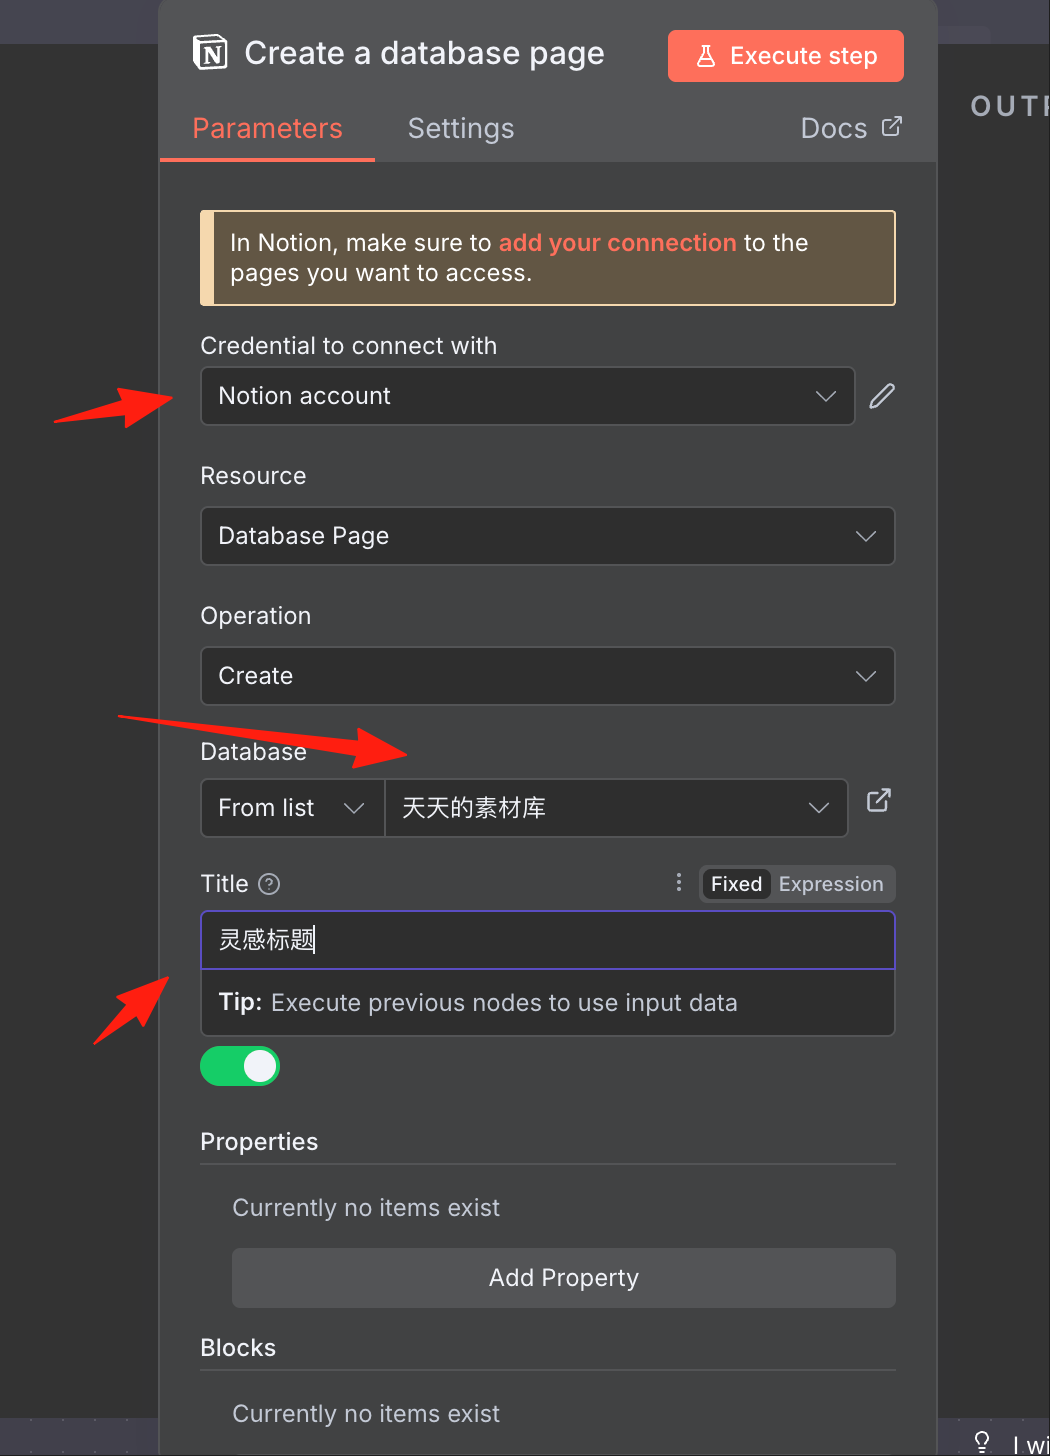Switch Title to Expression mode
This screenshot has height=1456, width=1050.
point(831,884)
